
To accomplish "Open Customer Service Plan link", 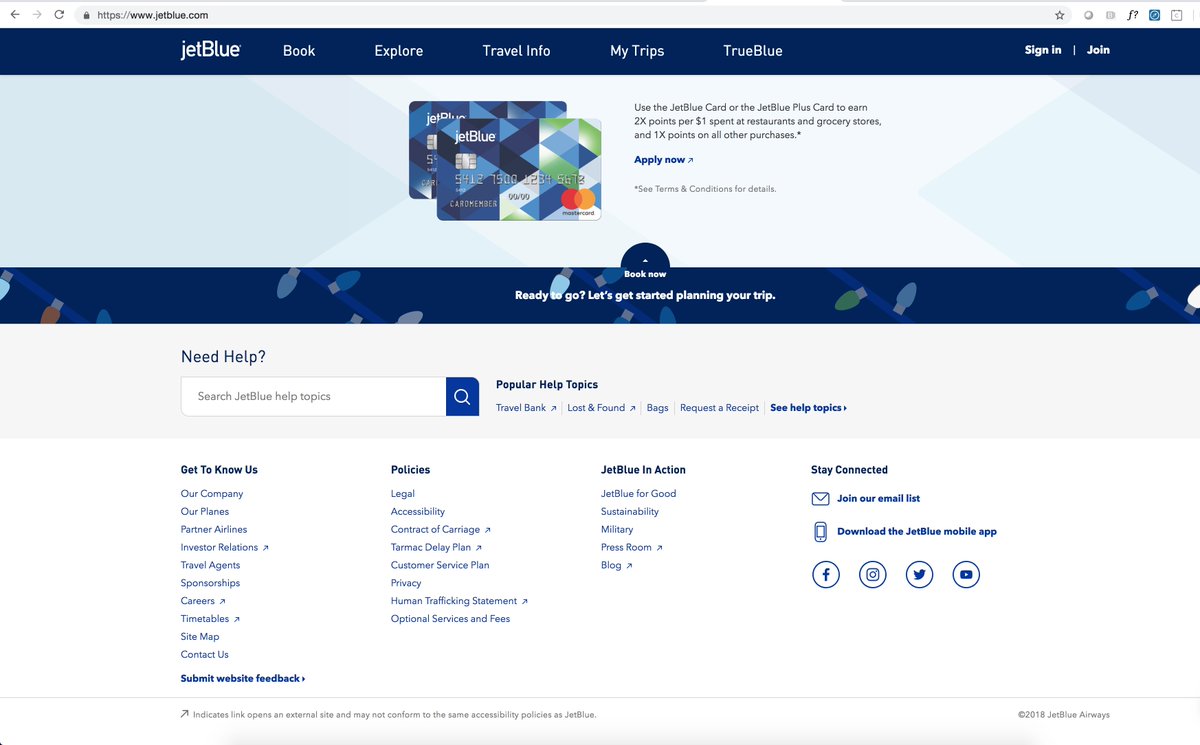I will (x=440, y=566).
